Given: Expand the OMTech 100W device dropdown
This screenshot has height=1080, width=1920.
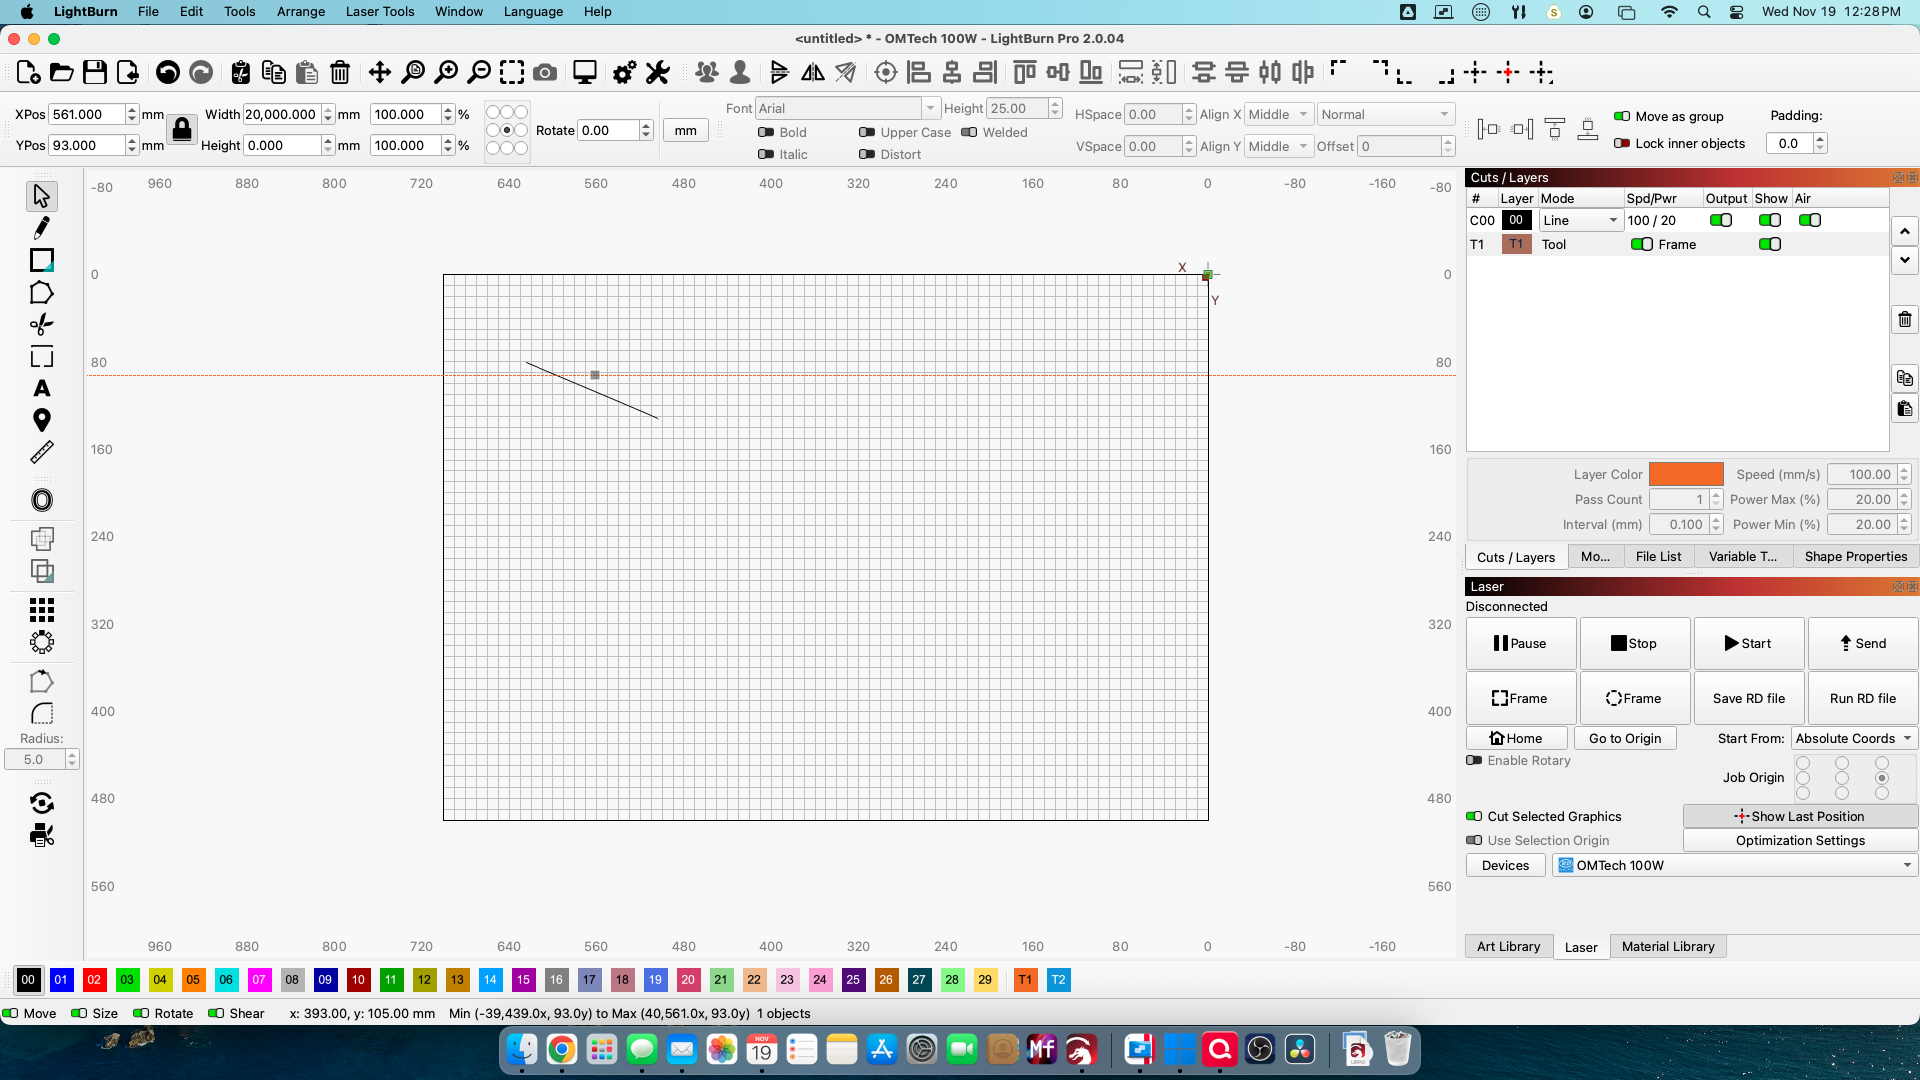Looking at the screenshot, I should point(1735,866).
